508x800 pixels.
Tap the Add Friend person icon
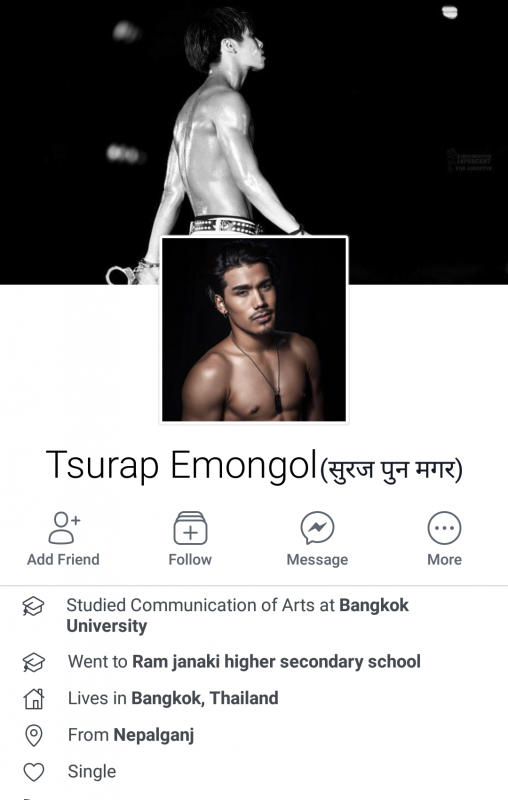pos(64,528)
